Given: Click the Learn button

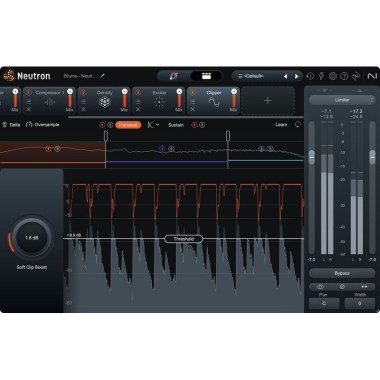Looking at the screenshot, I should point(281,125).
